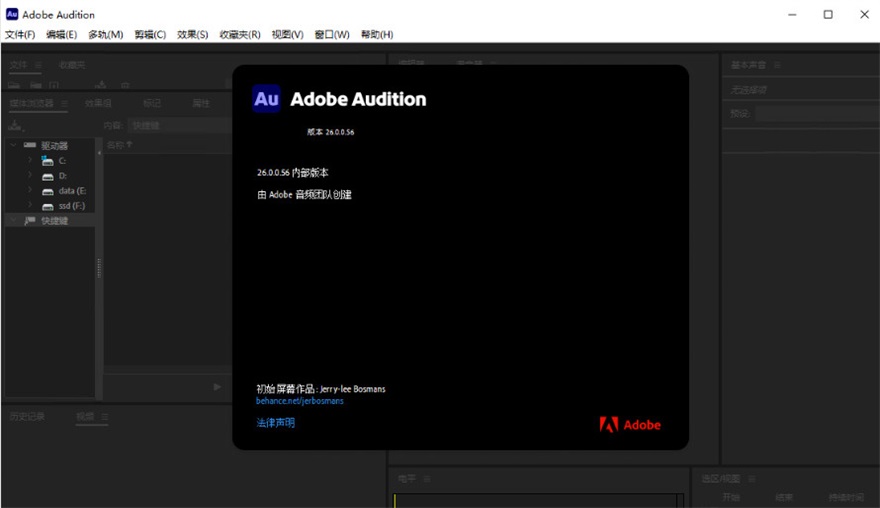Screen dimensions: 880x508
Task: Select the C: drive icon
Action: pos(48,161)
